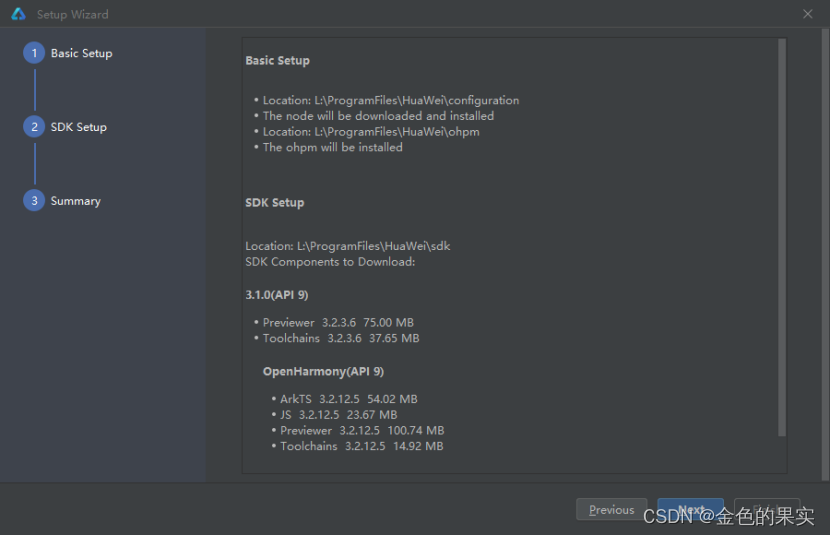This screenshot has height=536, width=831.
Task: Click the 3.1.0(API 9) heading
Action: (x=277, y=295)
